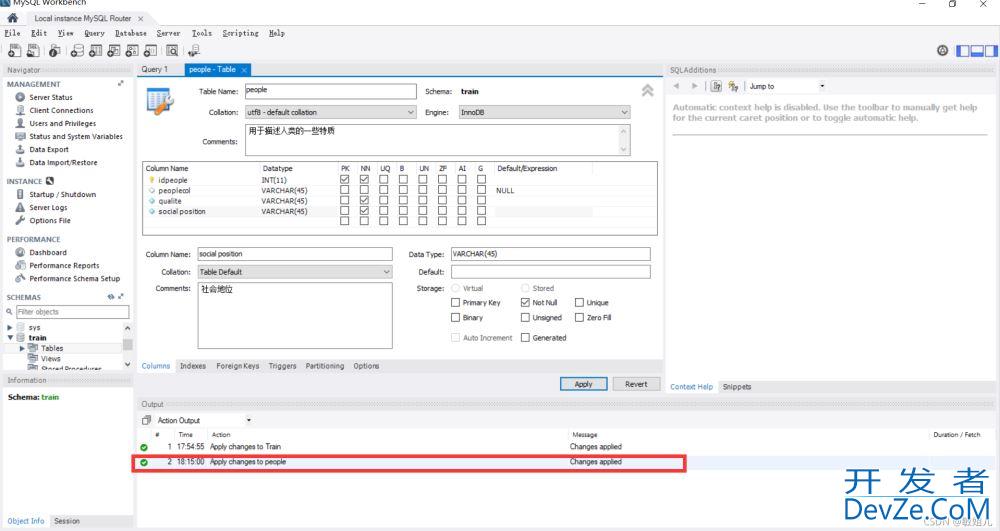Image resolution: width=1000 pixels, height=531 pixels.
Task: Open Server Logs under Instance
Action: tap(48, 207)
